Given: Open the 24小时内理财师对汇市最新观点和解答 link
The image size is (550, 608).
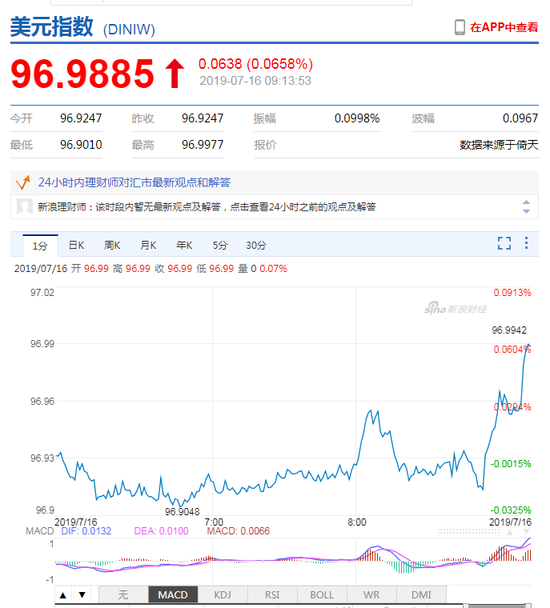Looking at the screenshot, I should (x=134, y=182).
